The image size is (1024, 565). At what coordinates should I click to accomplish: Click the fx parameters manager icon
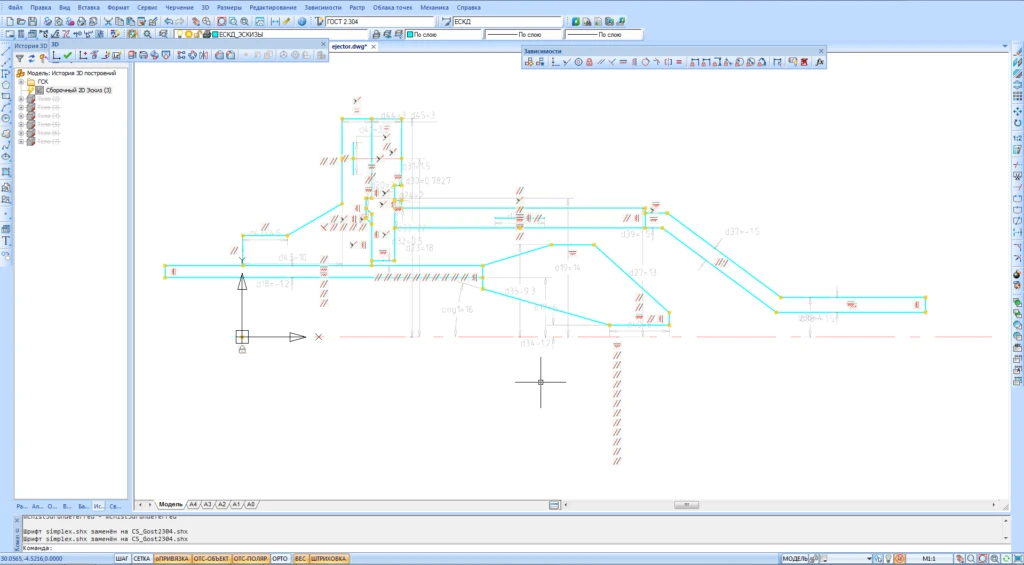coord(820,62)
